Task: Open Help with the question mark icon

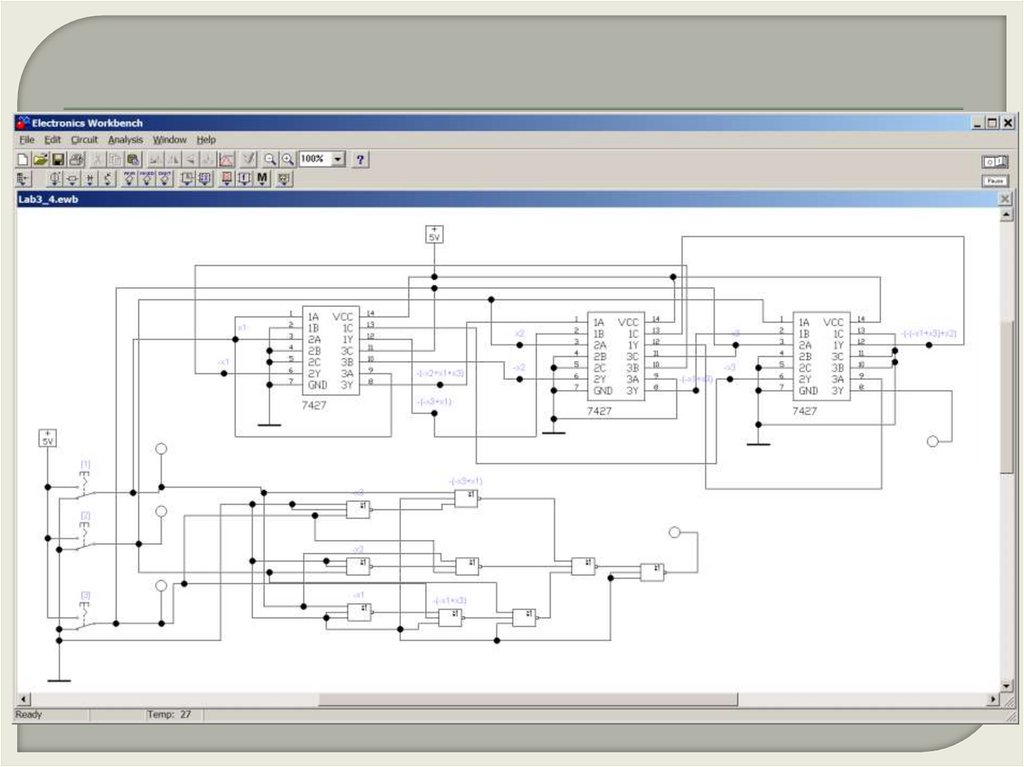Action: (x=360, y=159)
